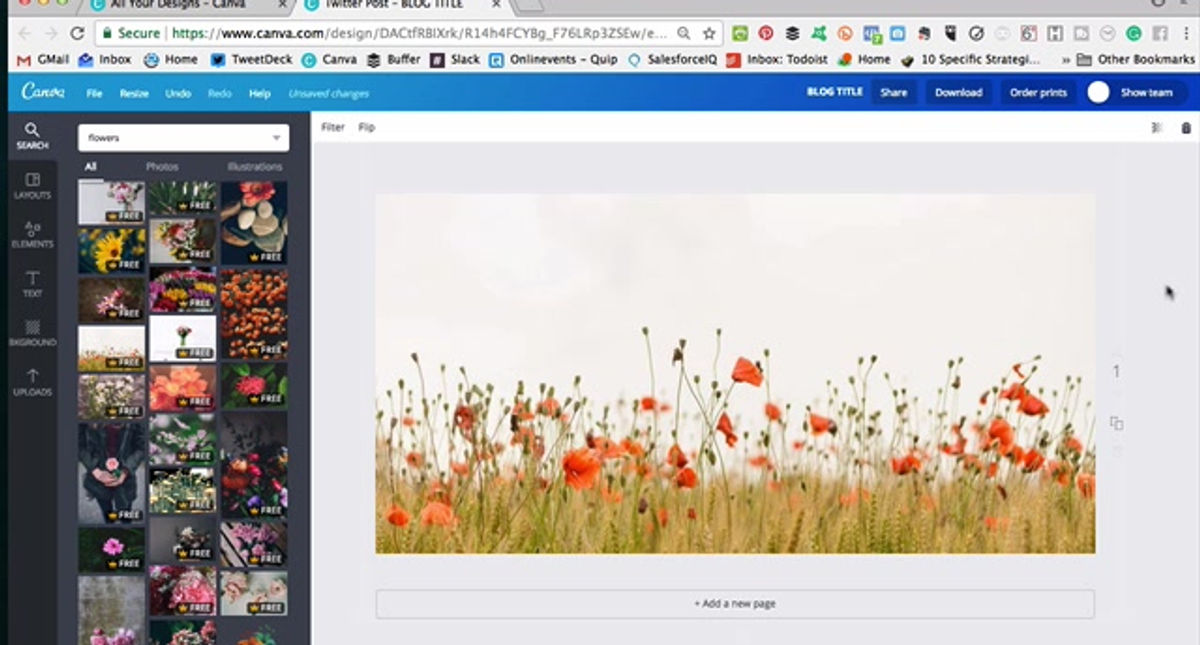Switch to the Illustrations tab
This screenshot has width=1200, height=645.
click(x=254, y=167)
